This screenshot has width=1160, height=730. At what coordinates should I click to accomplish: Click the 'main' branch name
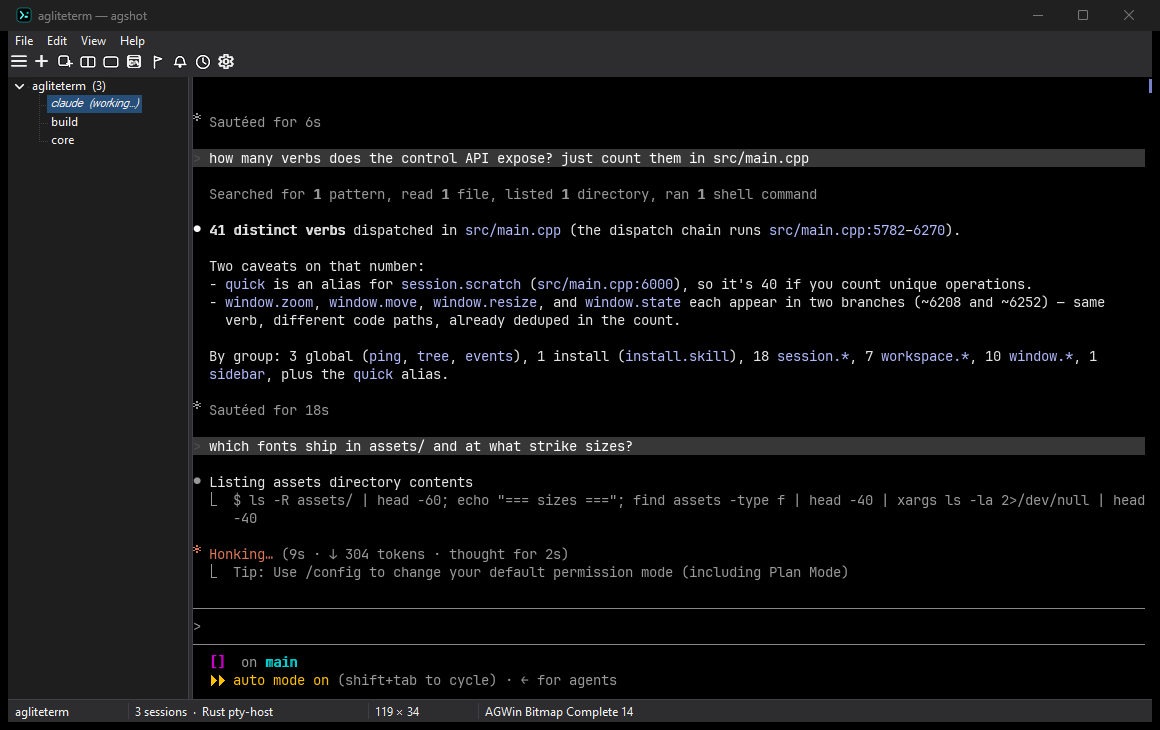[281, 663]
